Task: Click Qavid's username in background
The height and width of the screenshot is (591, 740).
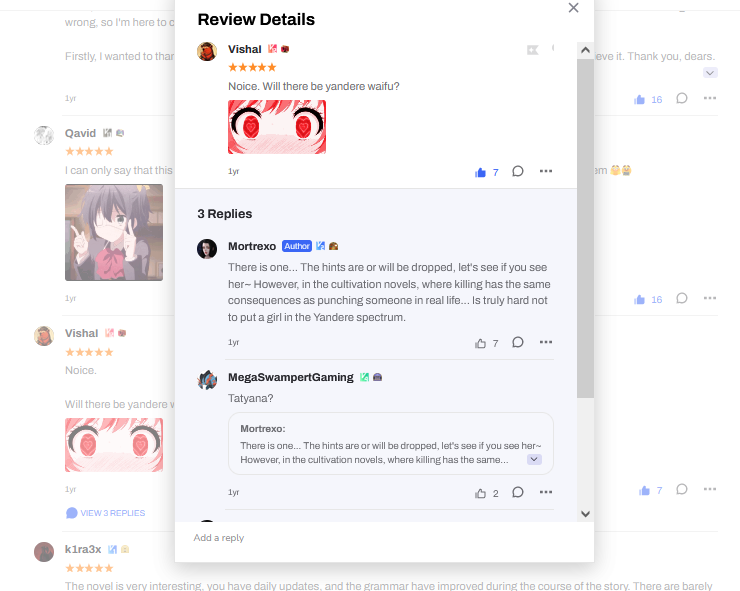Action: tap(80, 133)
